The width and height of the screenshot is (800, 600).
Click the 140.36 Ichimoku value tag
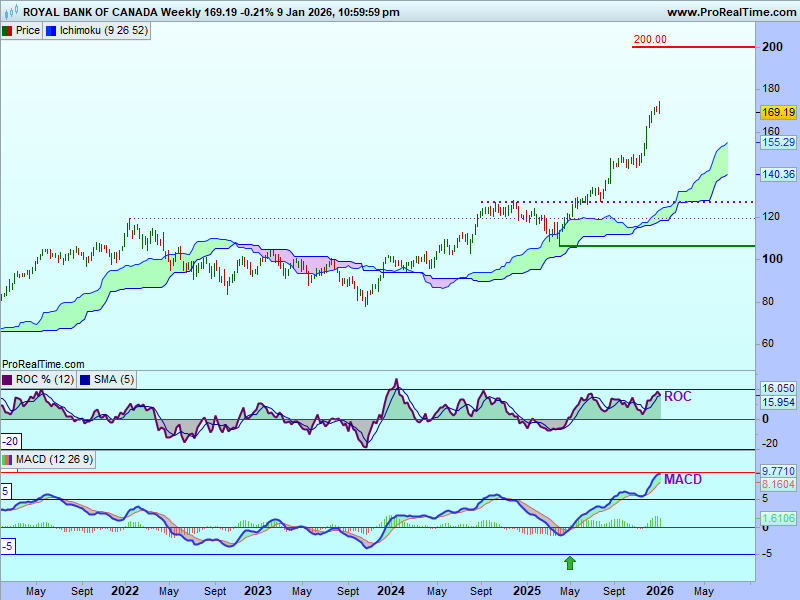[778, 174]
